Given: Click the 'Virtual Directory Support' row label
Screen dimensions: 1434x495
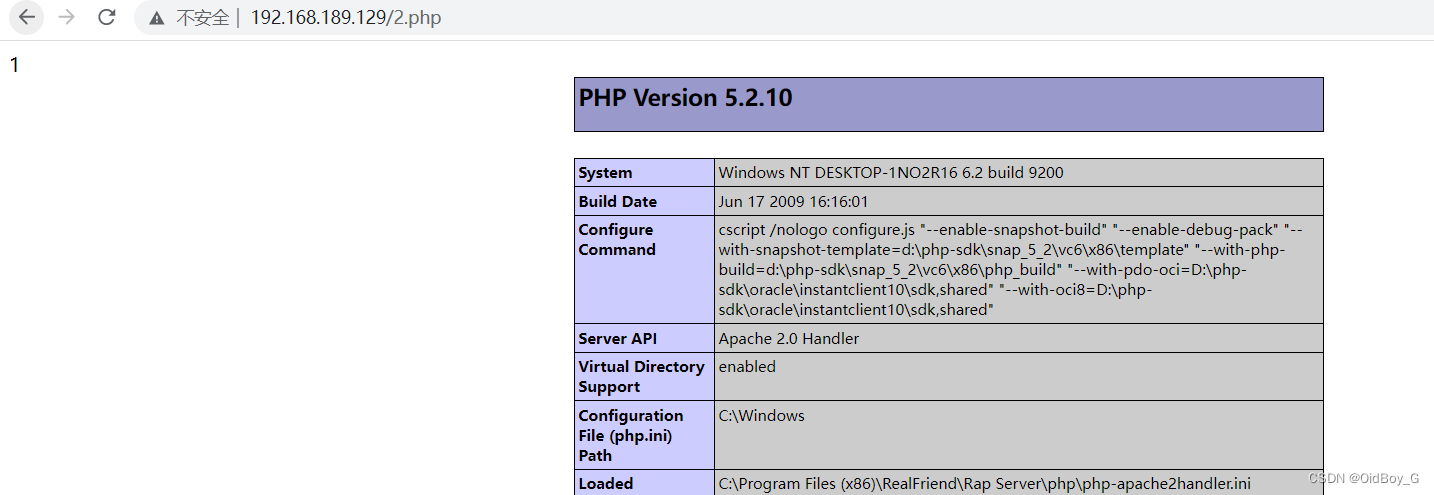Looking at the screenshot, I should pos(641,376).
